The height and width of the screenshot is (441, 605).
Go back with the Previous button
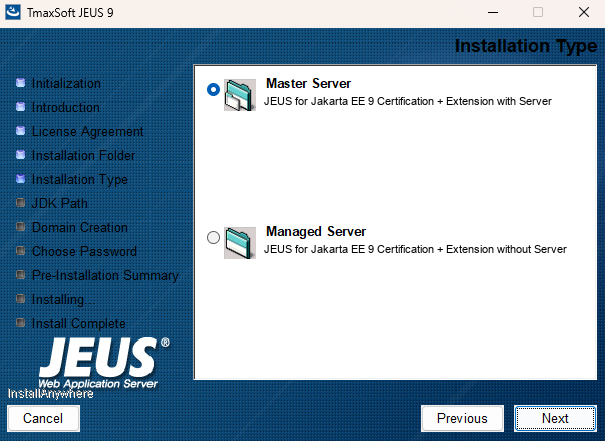coord(462,418)
